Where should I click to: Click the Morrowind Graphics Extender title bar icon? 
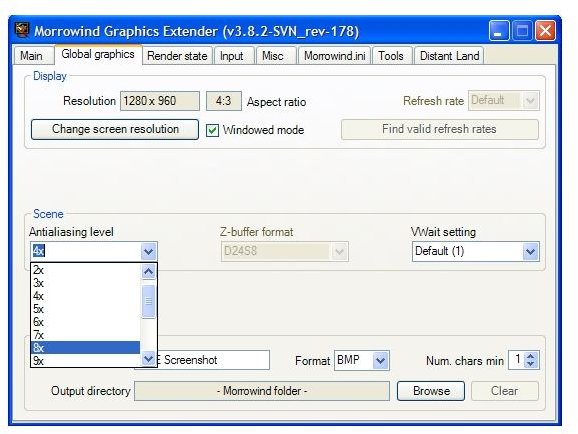point(22,31)
